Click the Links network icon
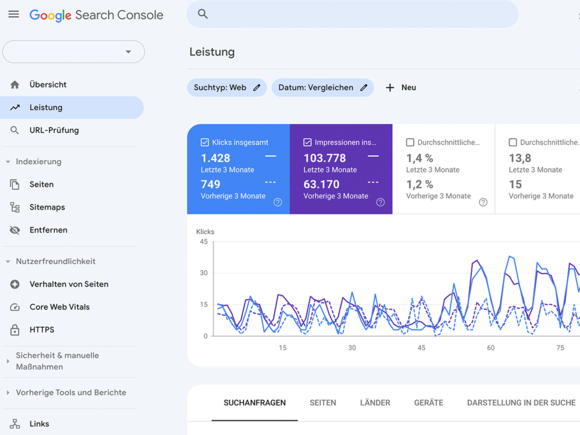This screenshot has width=580, height=435. 15,424
